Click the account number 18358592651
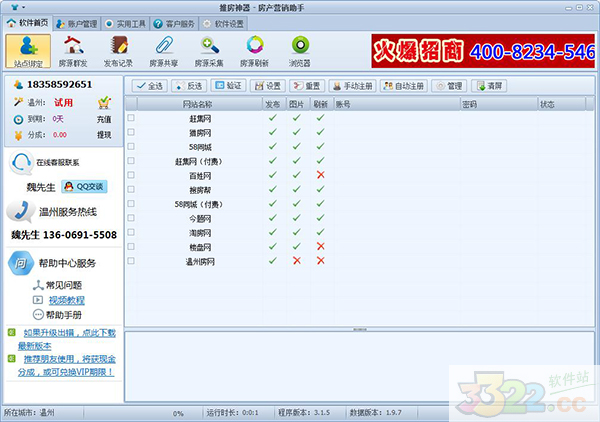This screenshot has height=422, width=600. 59,85
